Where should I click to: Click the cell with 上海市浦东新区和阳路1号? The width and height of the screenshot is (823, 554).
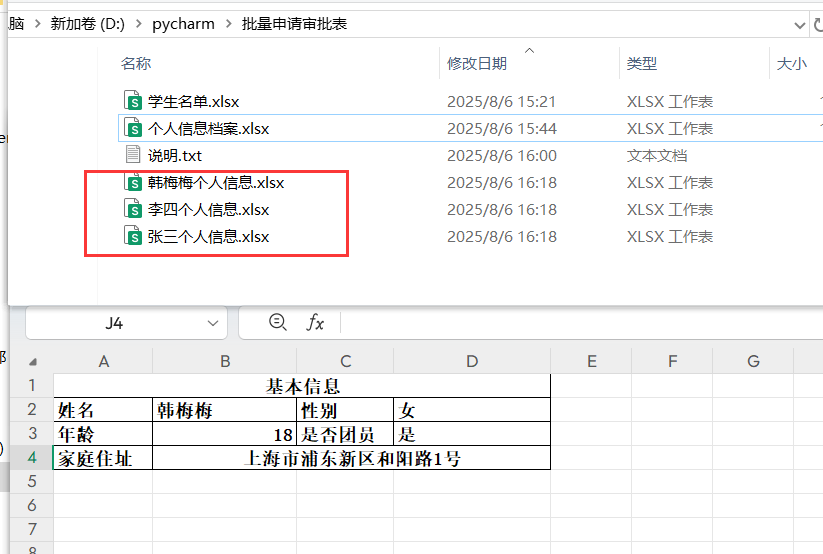point(352,458)
